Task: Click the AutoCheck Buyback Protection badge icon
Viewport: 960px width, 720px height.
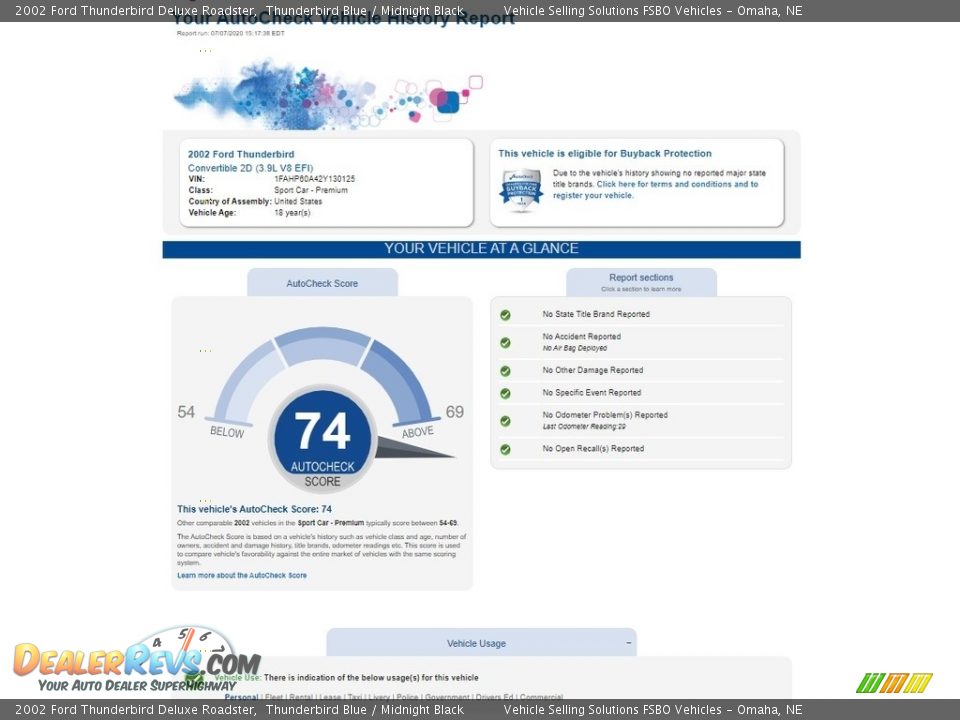Action: pos(520,190)
